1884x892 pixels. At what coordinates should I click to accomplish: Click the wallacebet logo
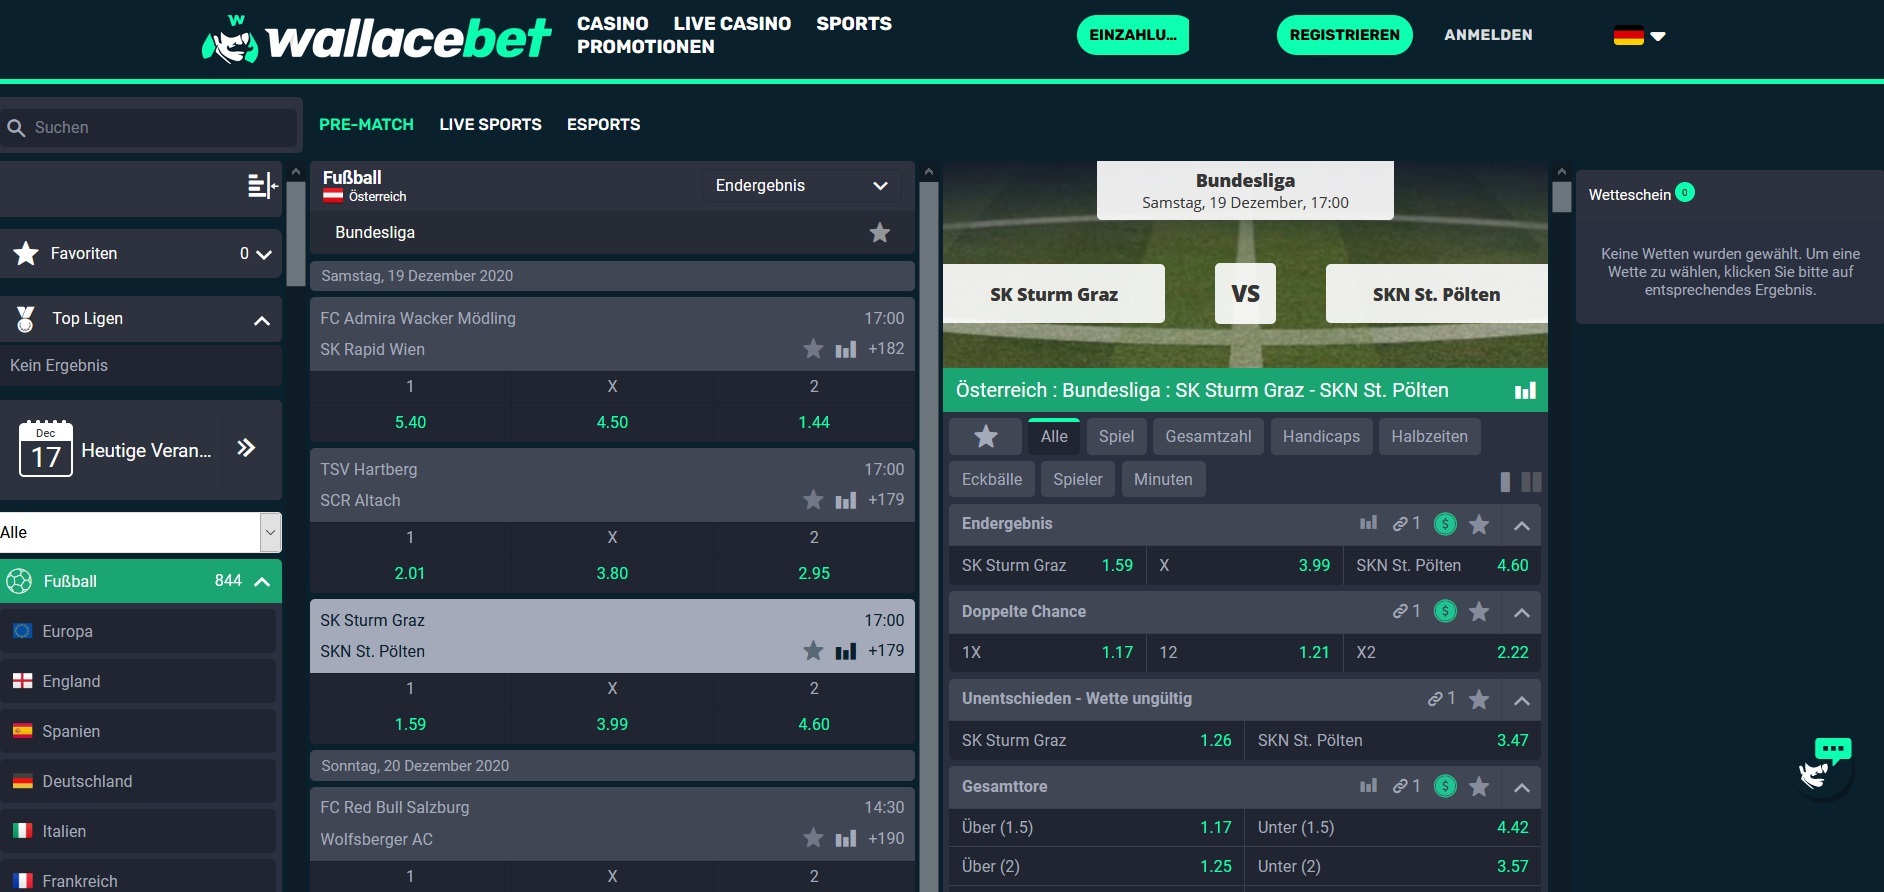[x=376, y=38]
